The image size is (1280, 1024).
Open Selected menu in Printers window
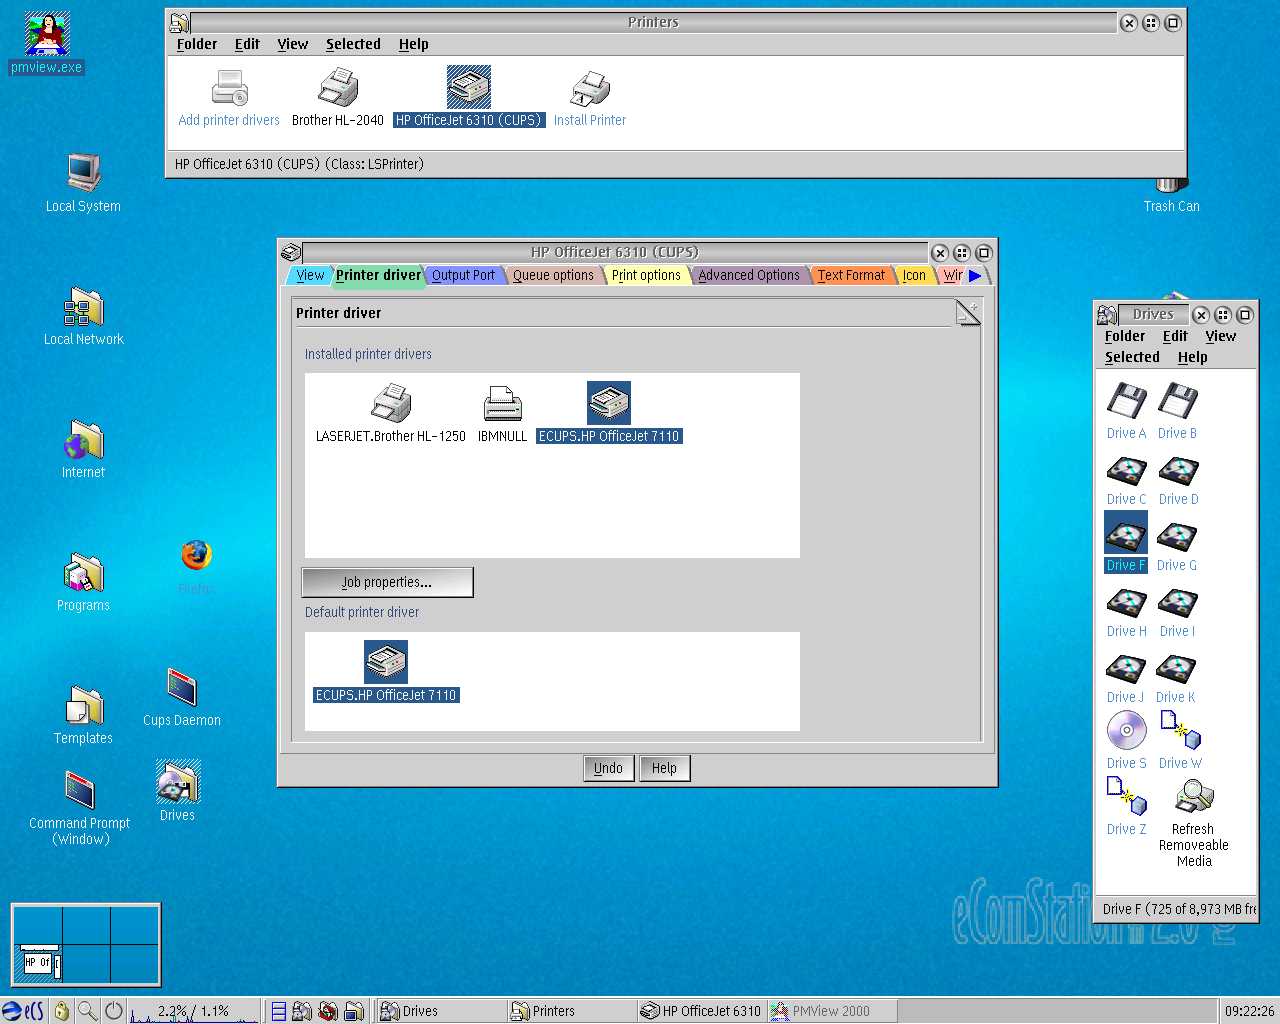pyautogui.click(x=353, y=44)
